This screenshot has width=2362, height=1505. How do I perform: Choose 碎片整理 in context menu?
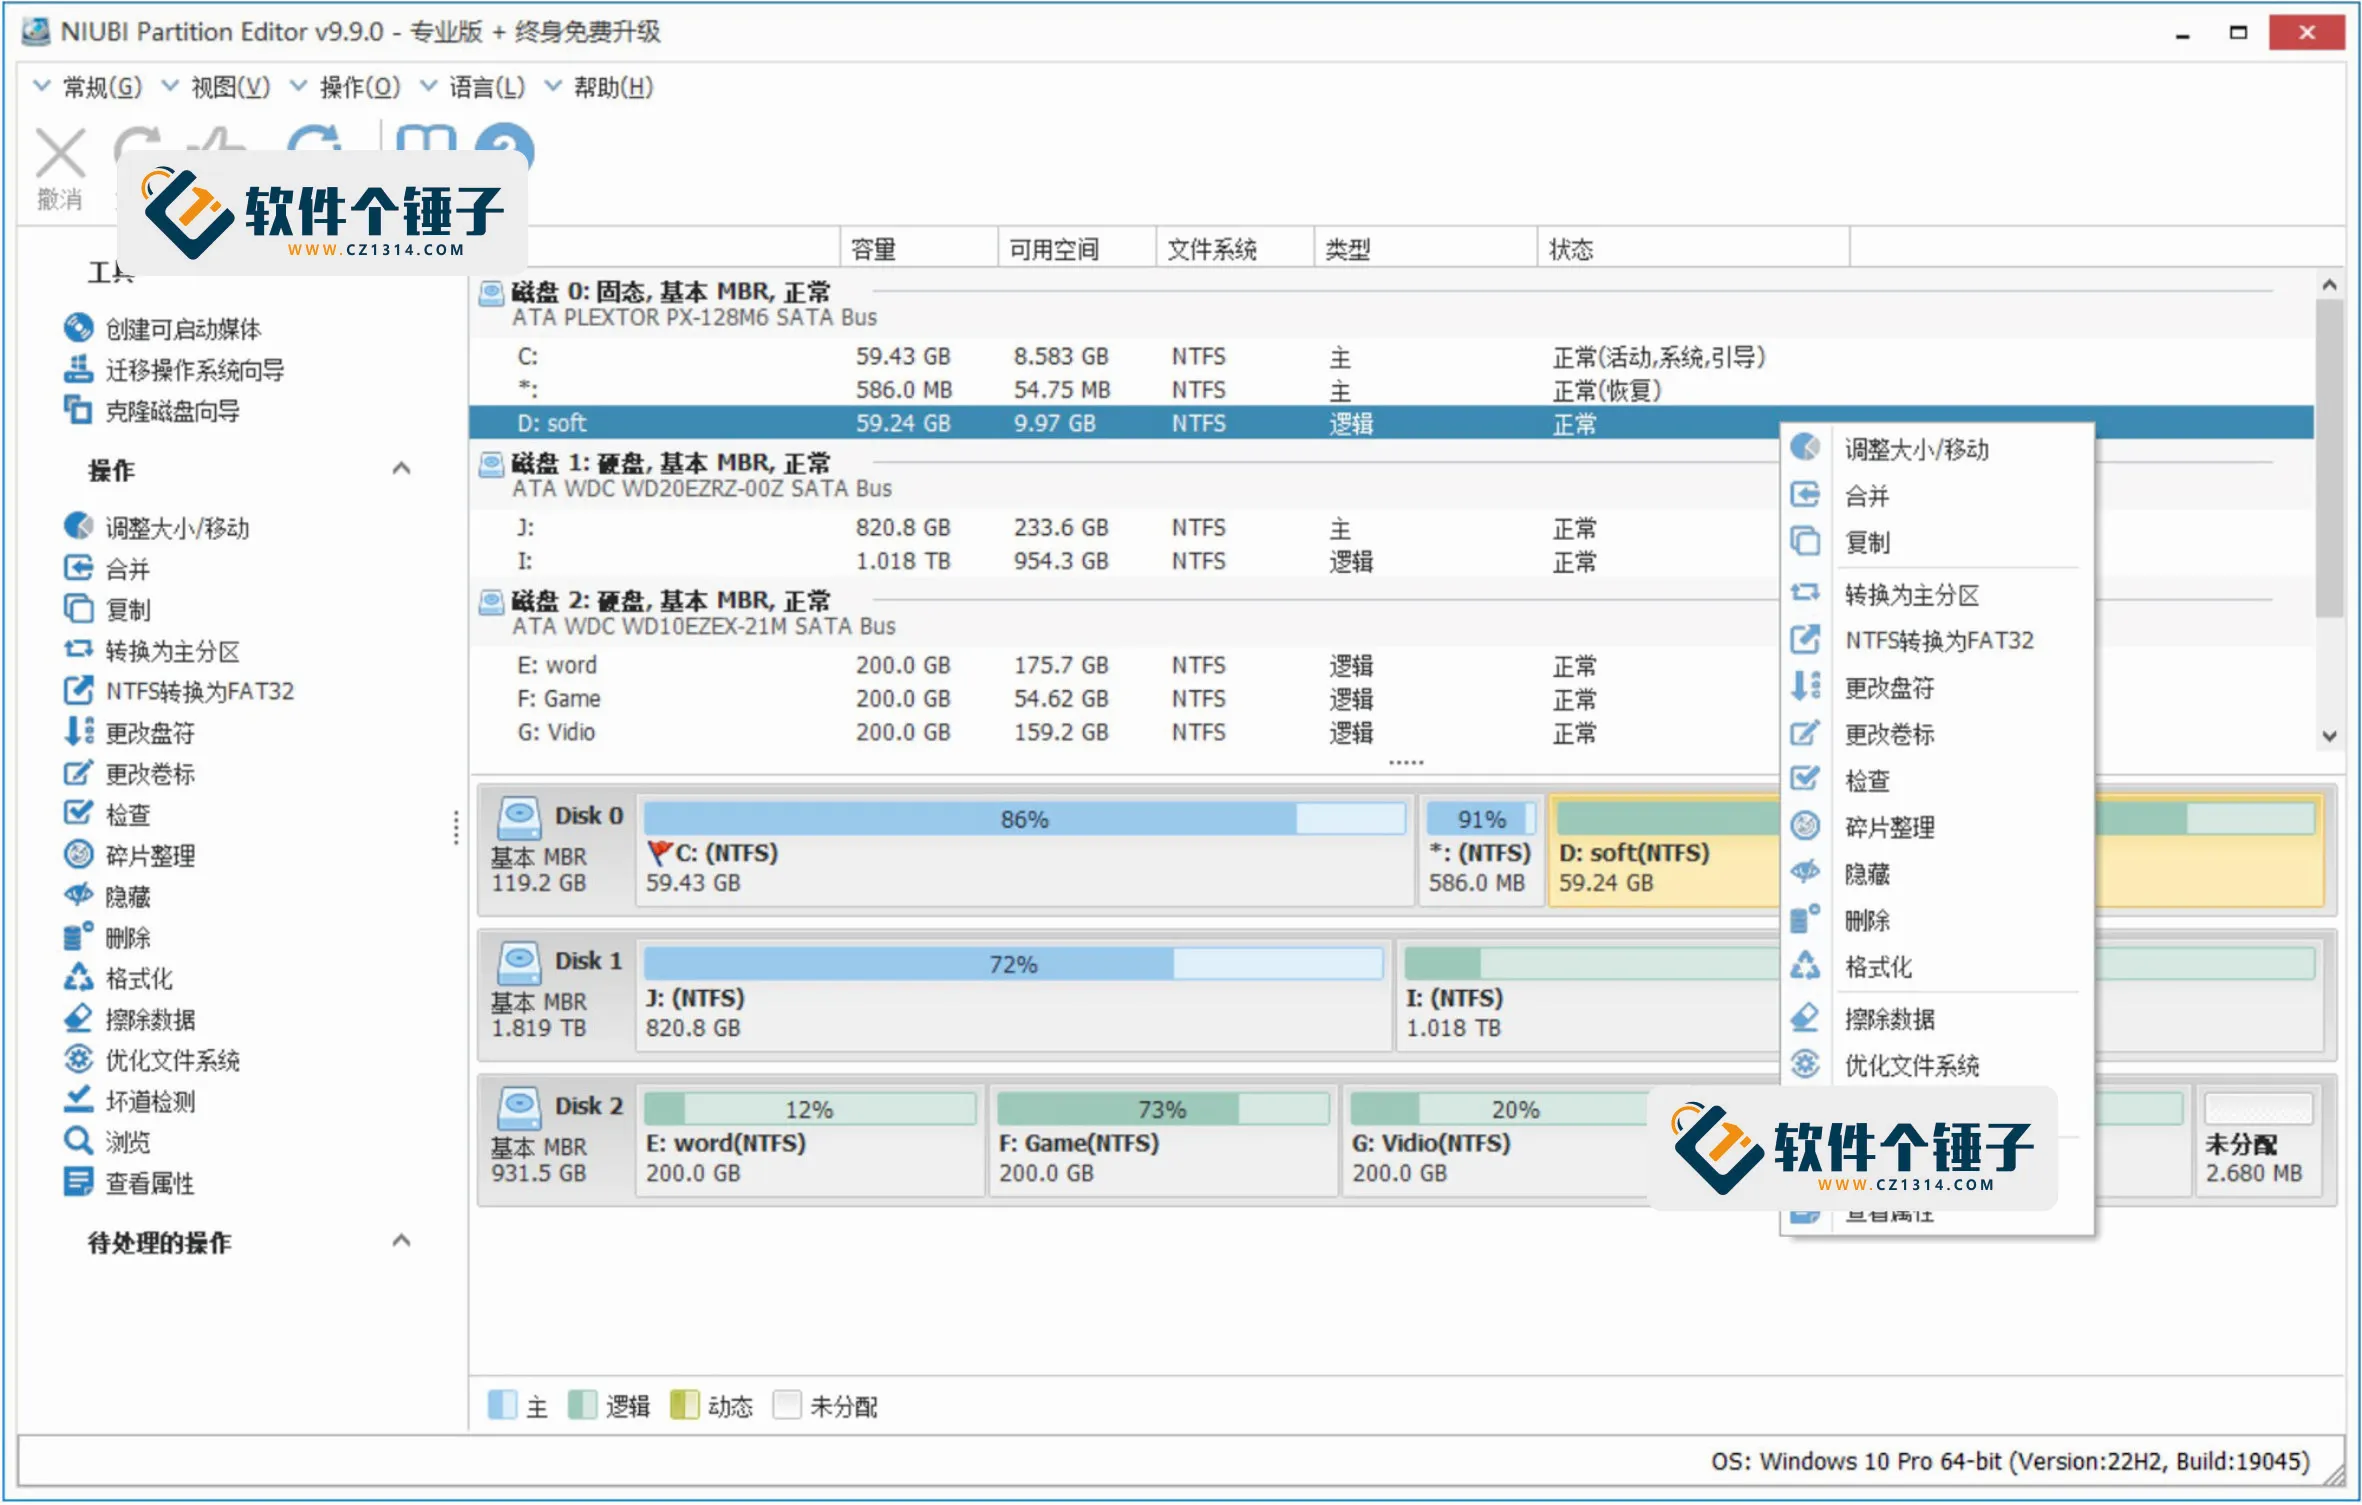(x=1937, y=827)
